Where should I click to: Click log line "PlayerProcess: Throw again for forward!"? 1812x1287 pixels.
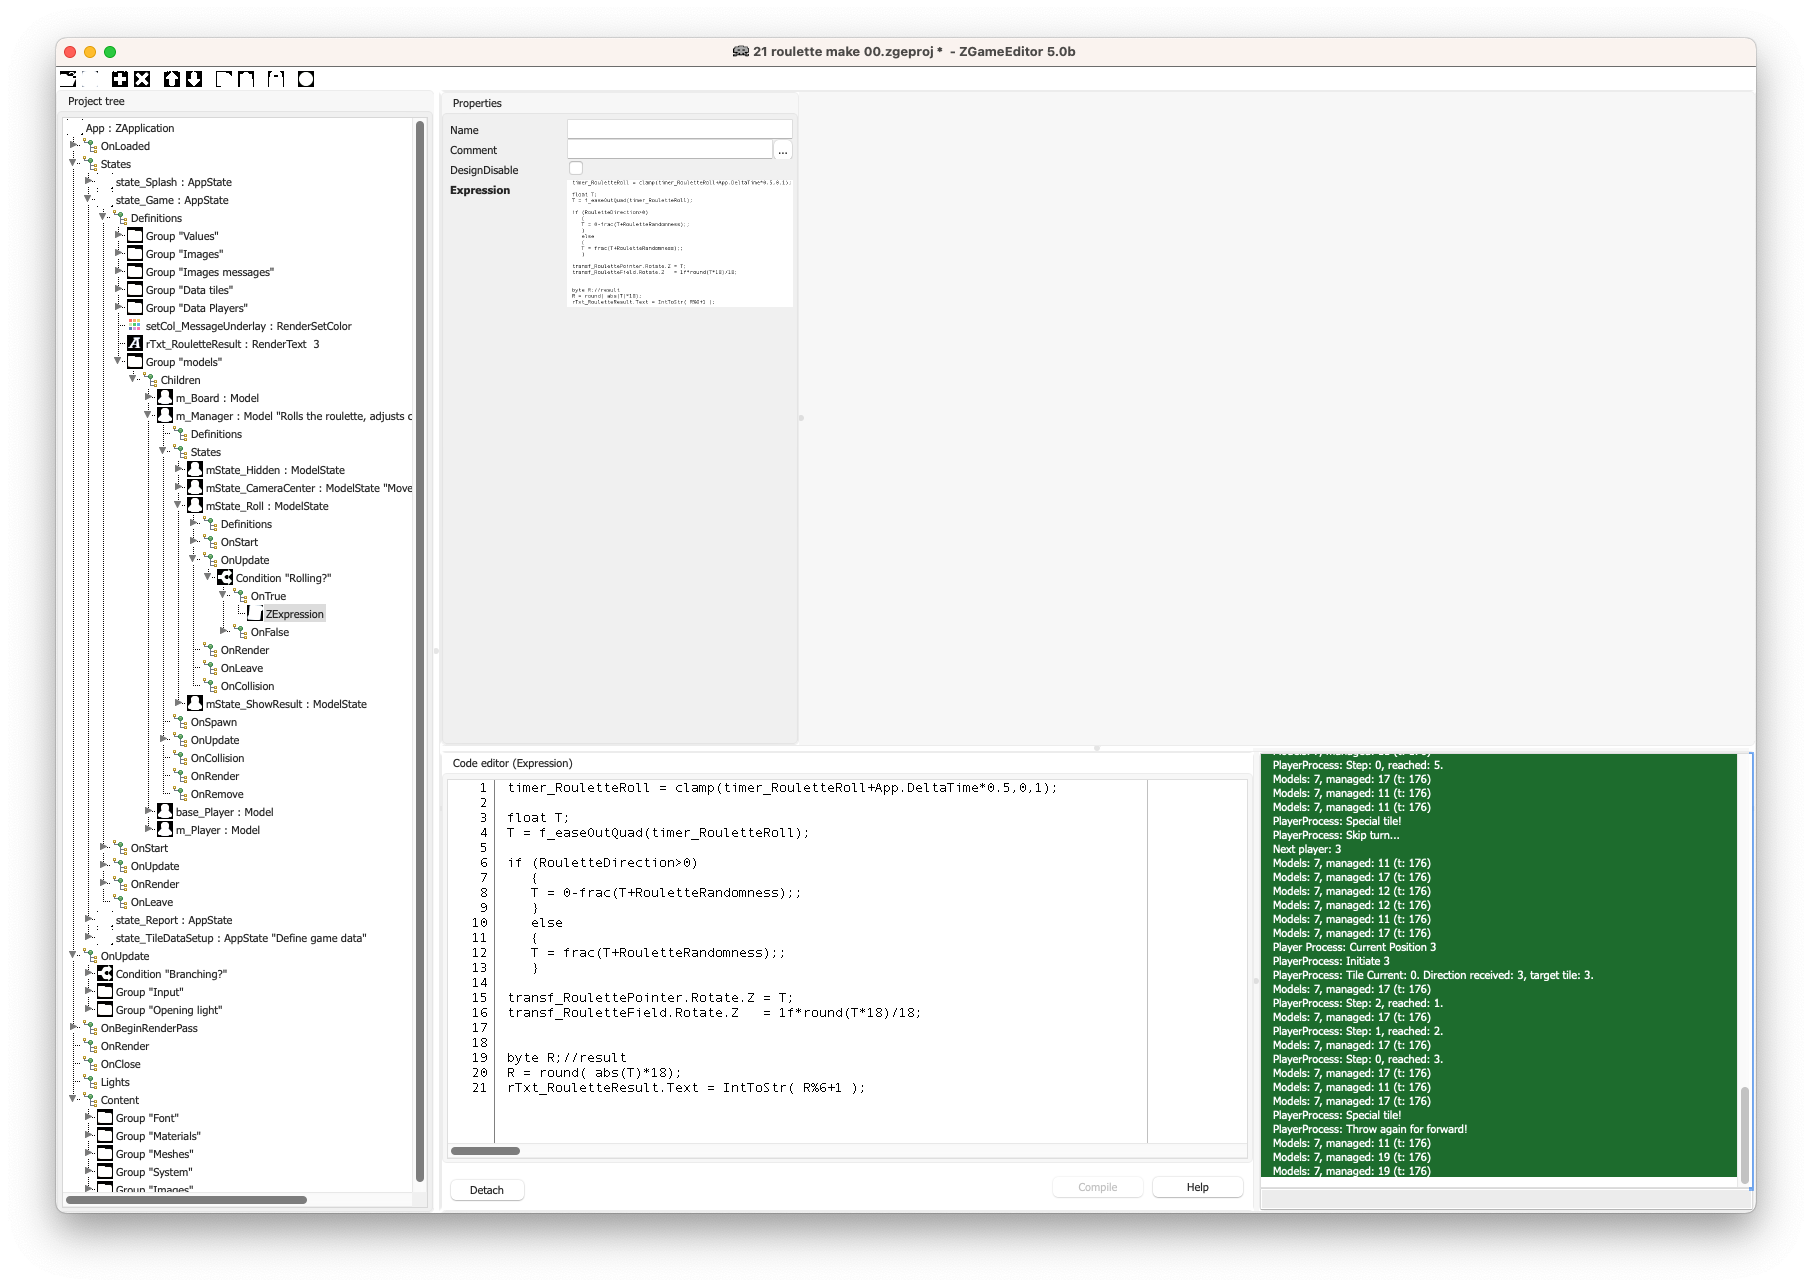(x=1370, y=1129)
